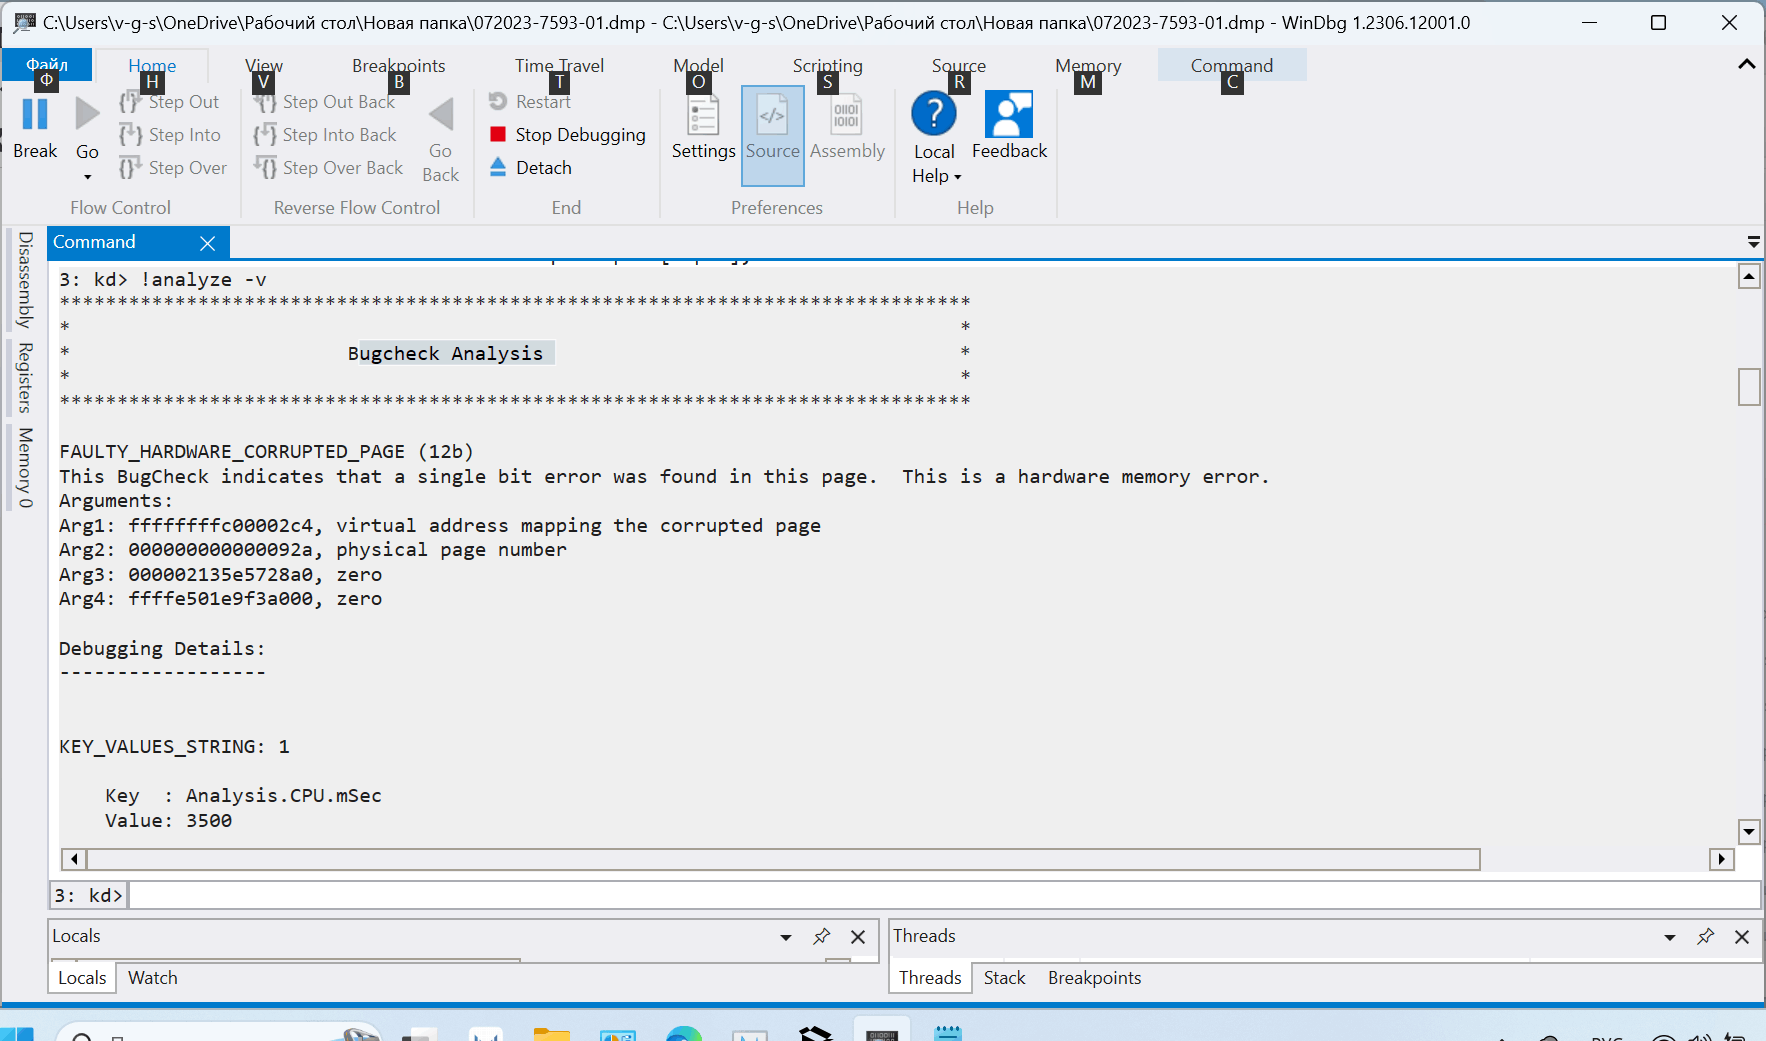The width and height of the screenshot is (1766, 1041).
Task: Switch to the Memory ribbon tab
Action: pos(1088,66)
